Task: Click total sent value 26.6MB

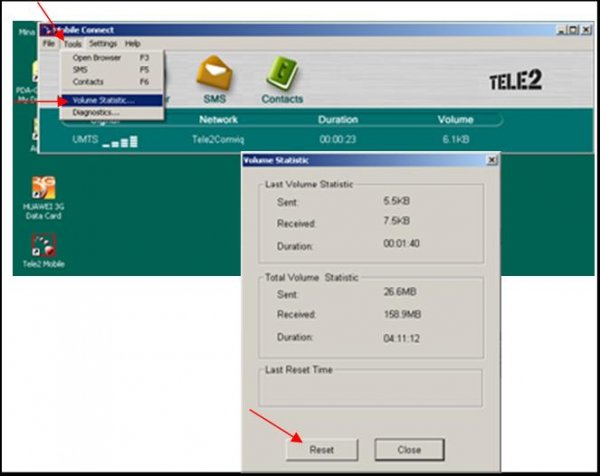Action: pyautogui.click(x=399, y=292)
